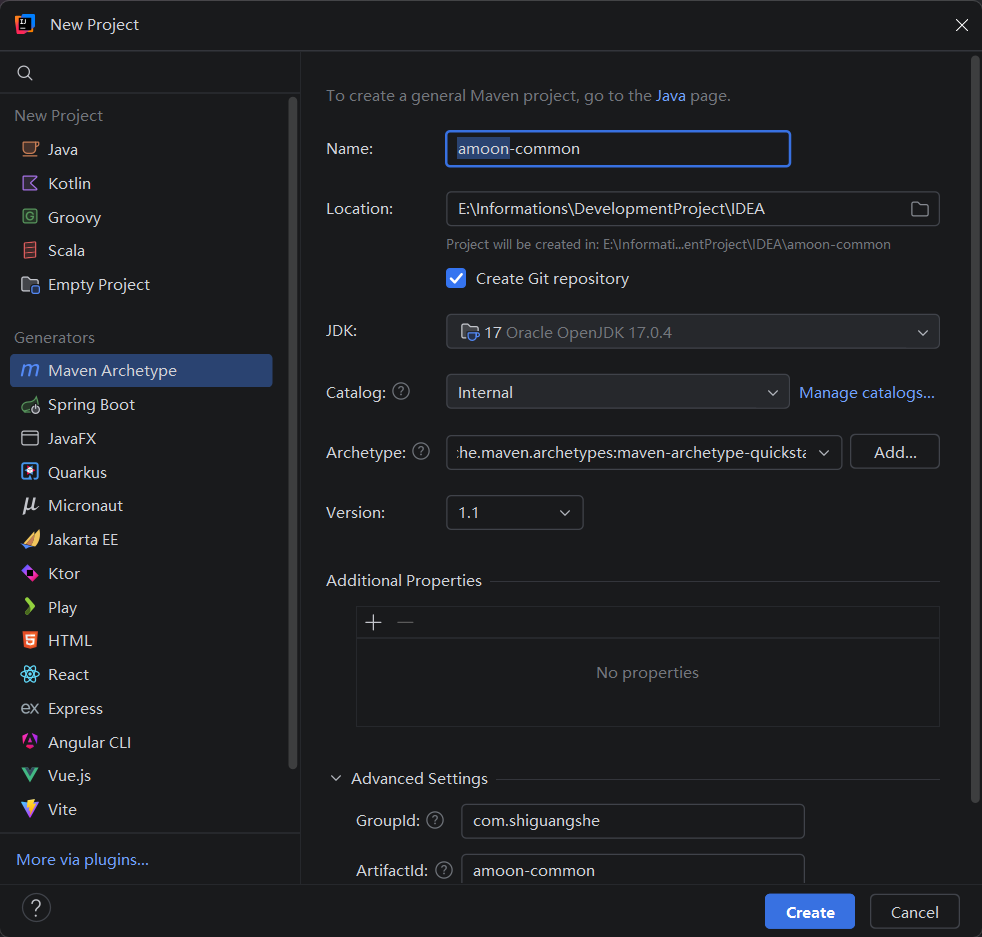Open the Archetype combo box
982x937 pixels.
point(644,452)
